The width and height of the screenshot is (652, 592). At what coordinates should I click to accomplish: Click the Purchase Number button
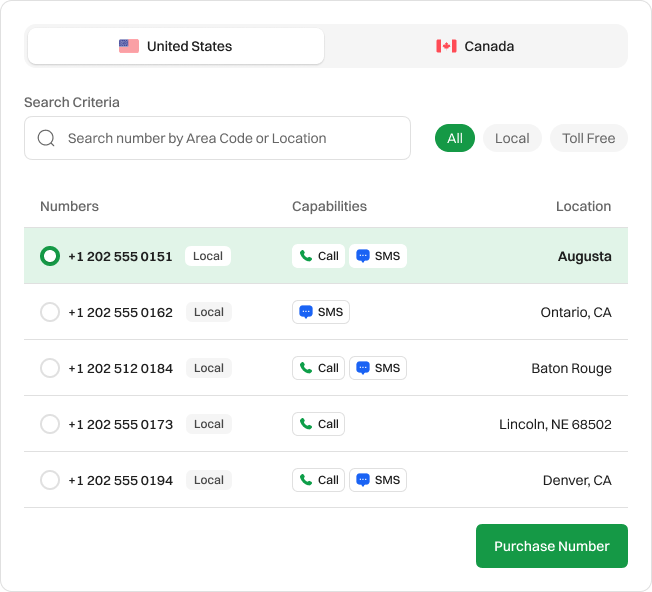[552, 546]
